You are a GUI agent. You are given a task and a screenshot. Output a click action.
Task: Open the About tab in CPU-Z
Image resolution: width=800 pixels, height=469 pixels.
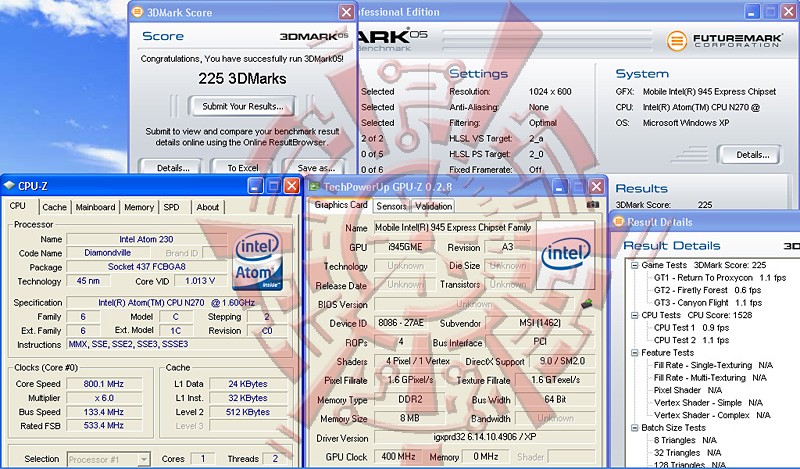click(x=208, y=207)
